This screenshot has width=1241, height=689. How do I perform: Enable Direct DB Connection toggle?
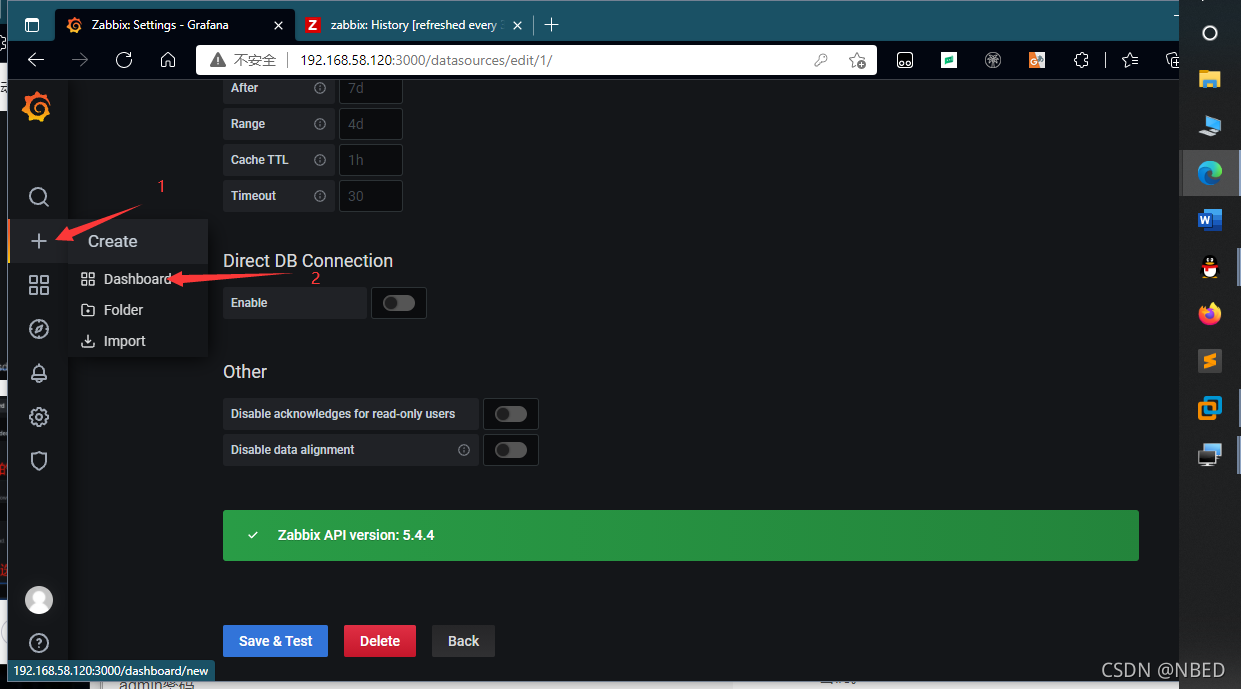(399, 303)
